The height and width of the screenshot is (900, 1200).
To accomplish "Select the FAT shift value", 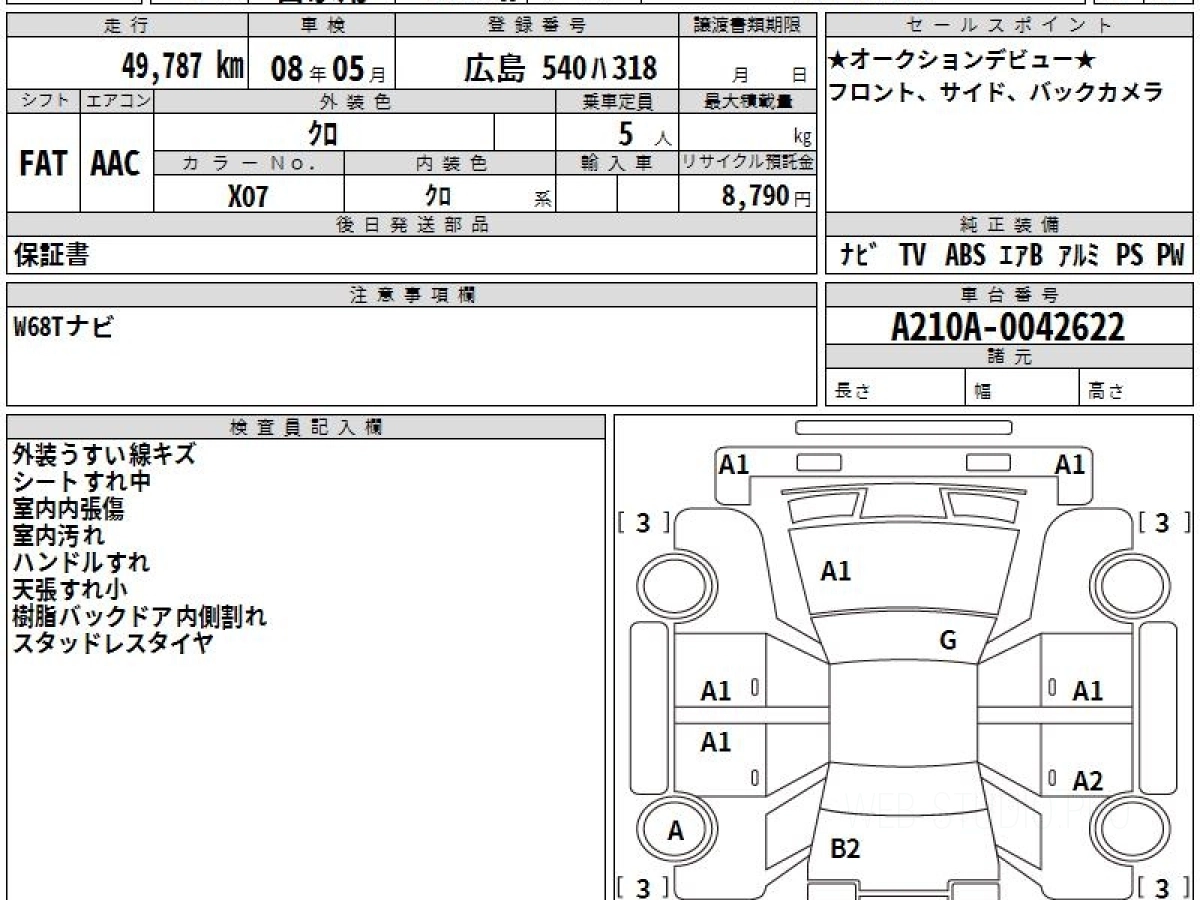I will tap(43, 163).
